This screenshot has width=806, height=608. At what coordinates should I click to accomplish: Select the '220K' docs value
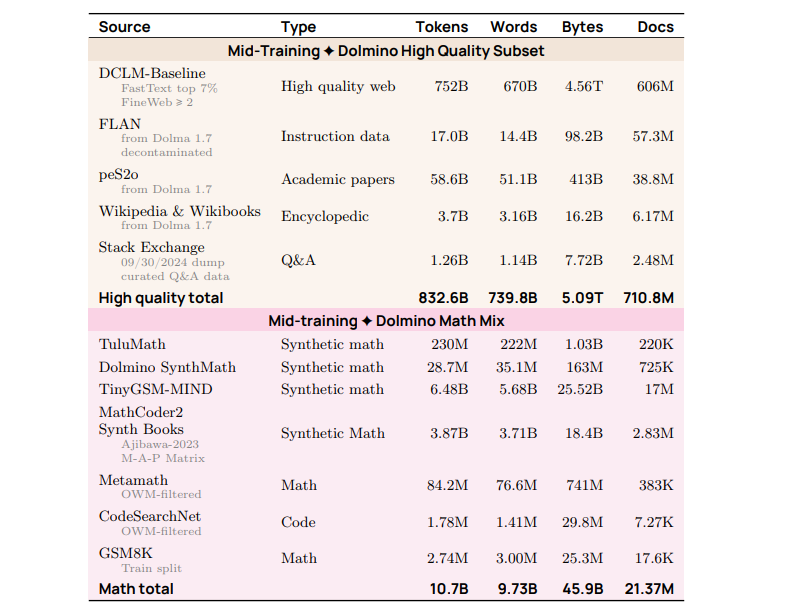pyautogui.click(x=656, y=344)
